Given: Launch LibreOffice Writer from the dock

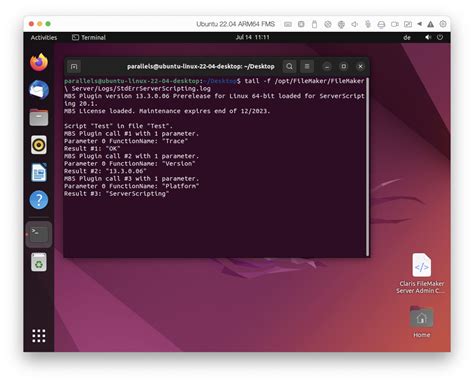Looking at the screenshot, I should click(39, 172).
